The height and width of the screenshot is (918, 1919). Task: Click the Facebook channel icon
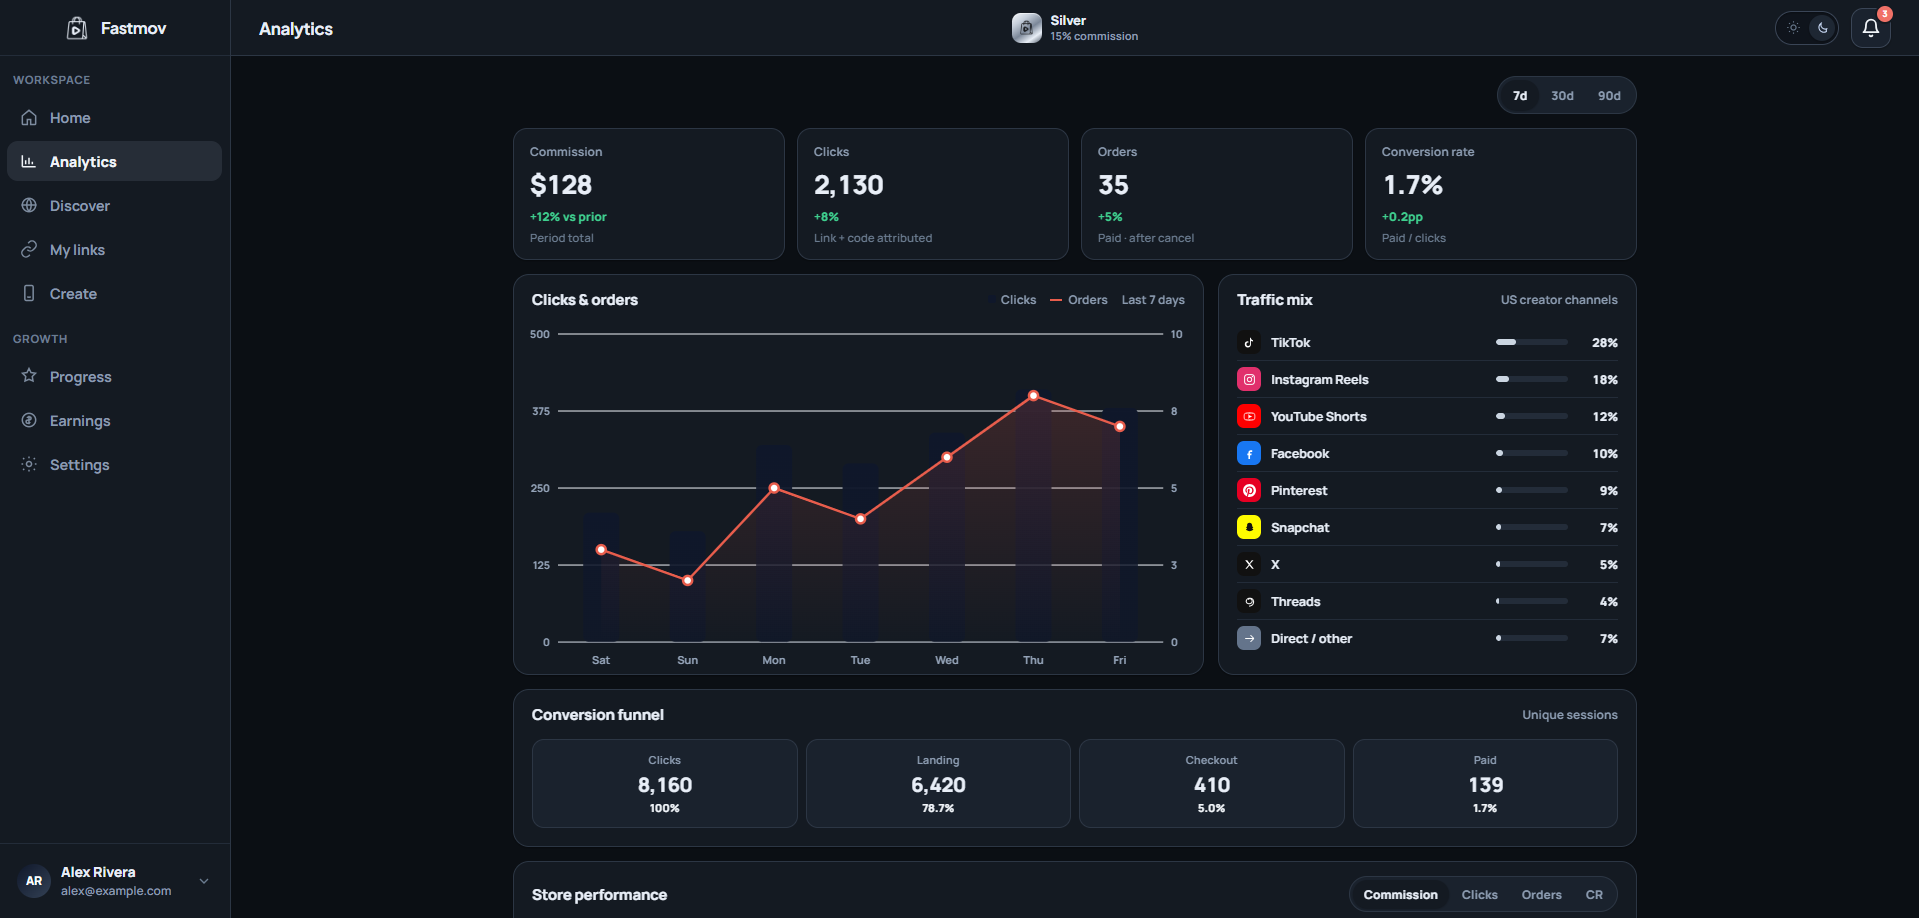click(x=1249, y=453)
